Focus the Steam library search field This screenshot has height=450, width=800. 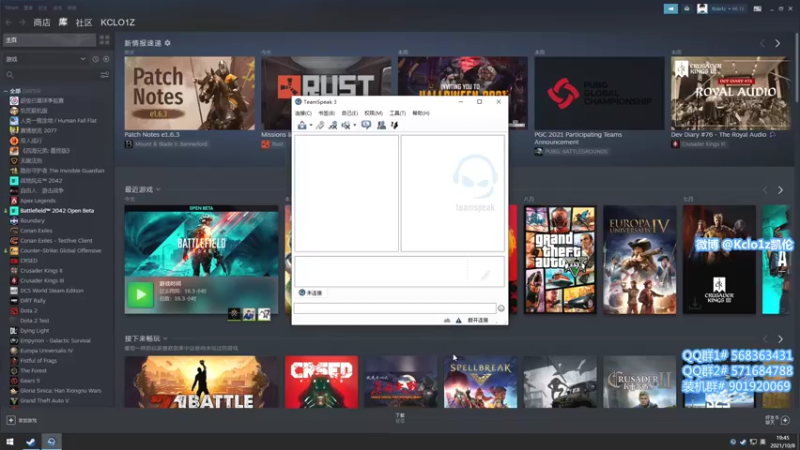52,75
